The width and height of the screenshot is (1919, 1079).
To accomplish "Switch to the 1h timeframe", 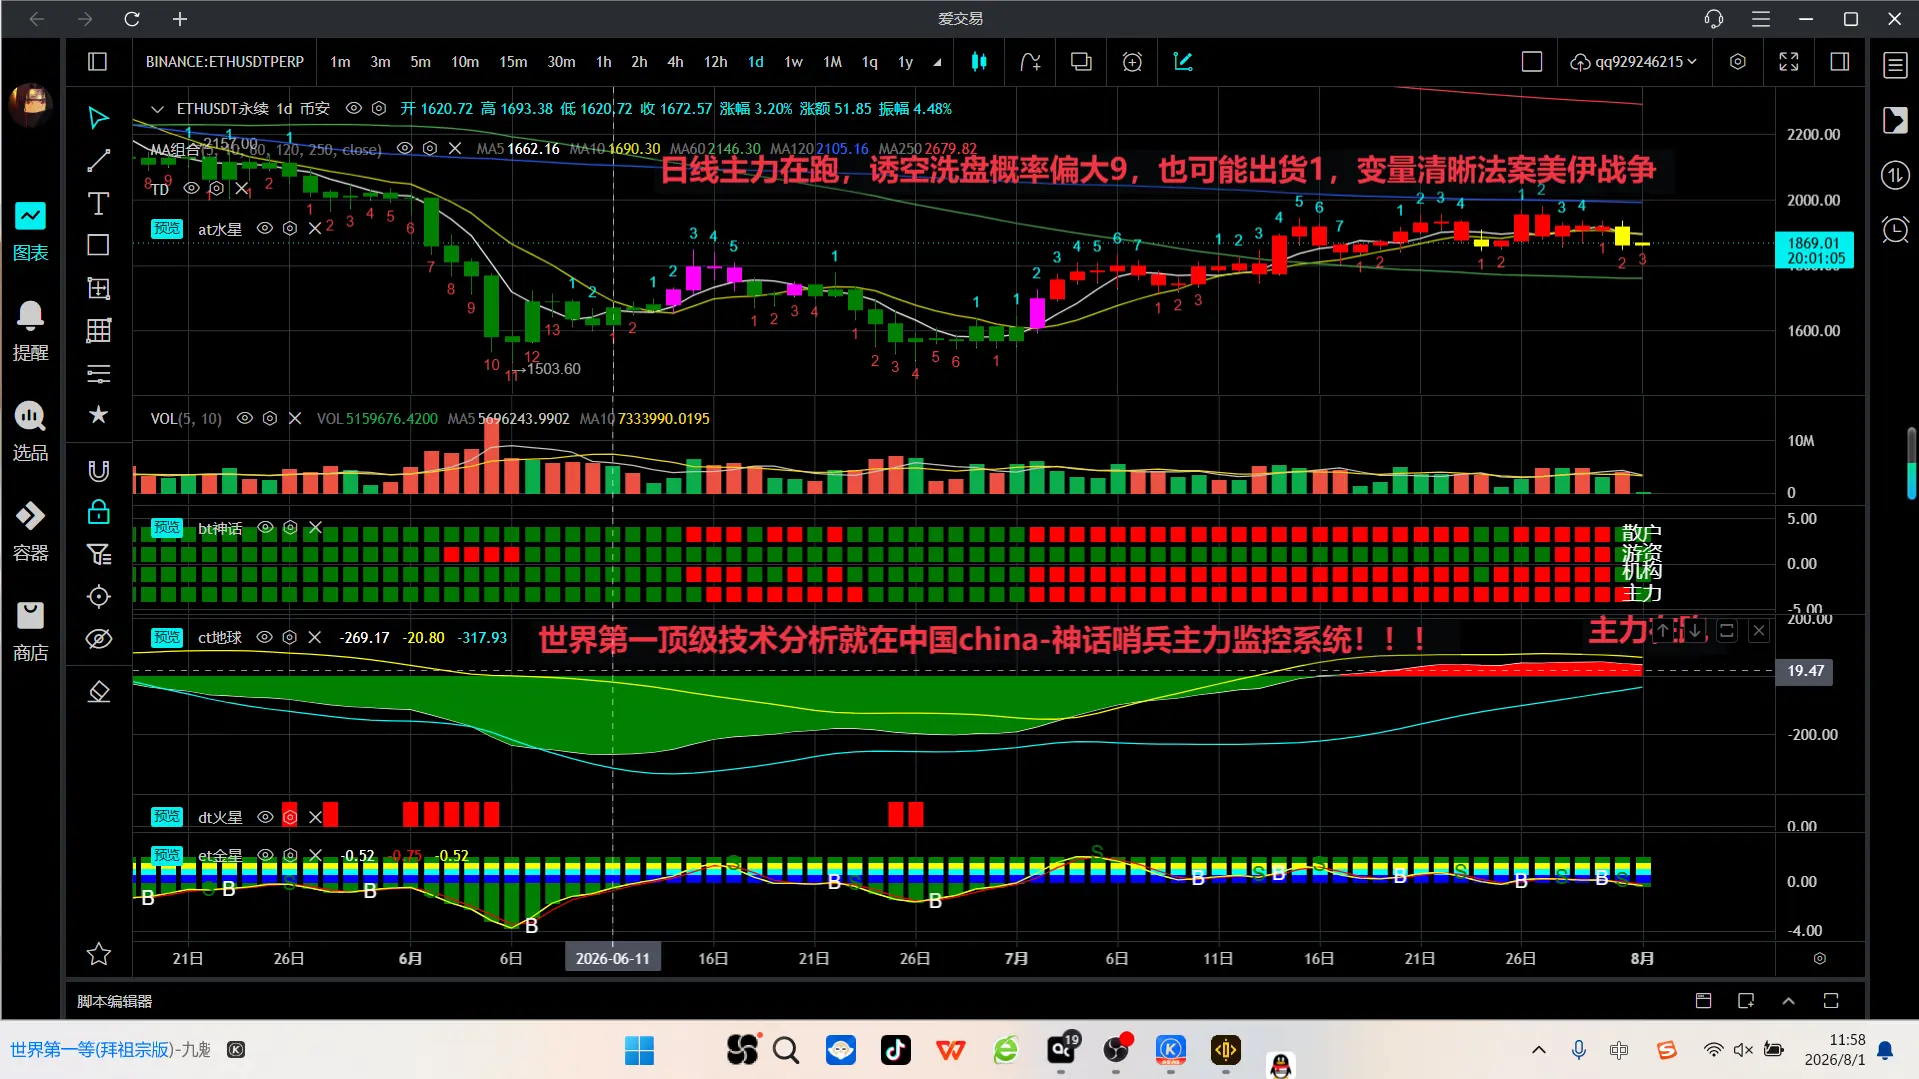I will tap(604, 62).
